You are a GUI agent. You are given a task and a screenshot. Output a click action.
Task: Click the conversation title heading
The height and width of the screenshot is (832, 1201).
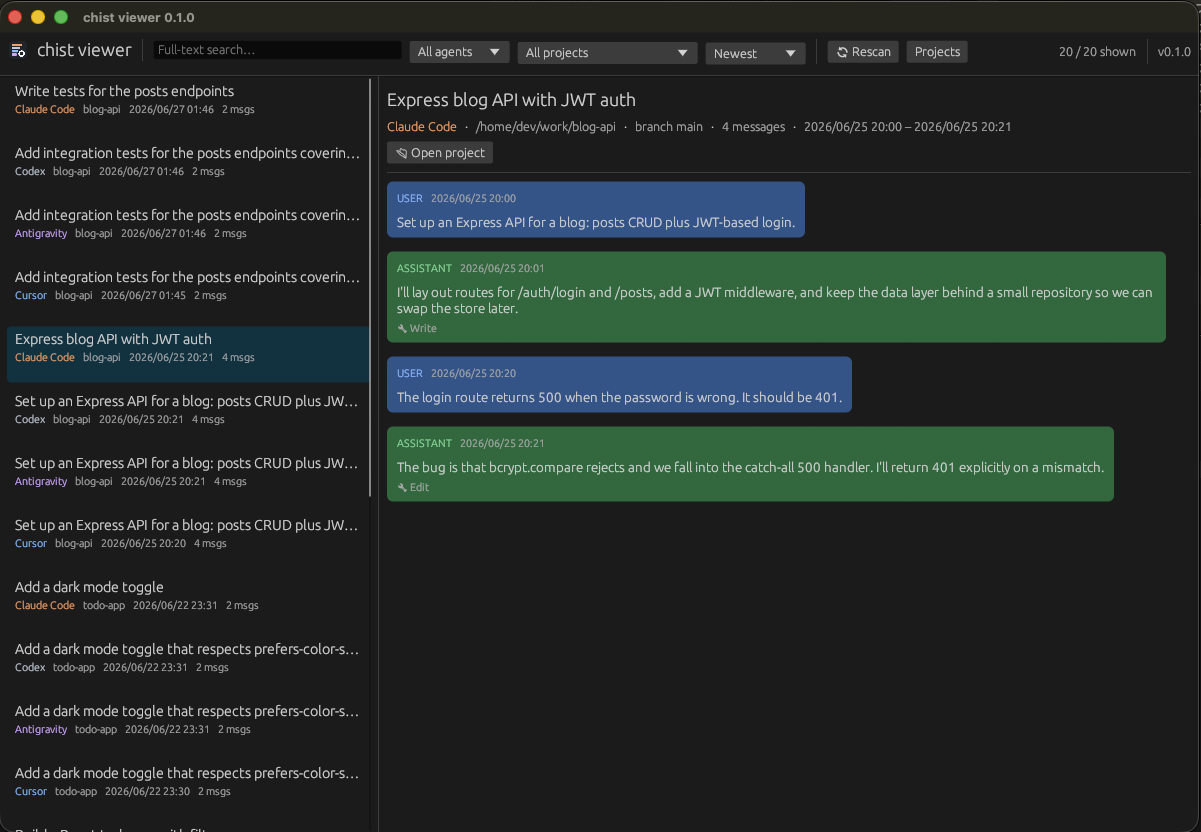[x=511, y=100]
